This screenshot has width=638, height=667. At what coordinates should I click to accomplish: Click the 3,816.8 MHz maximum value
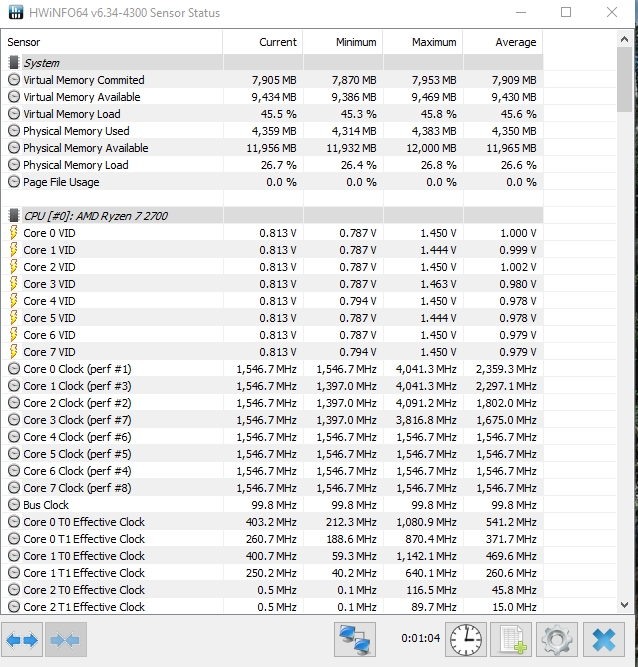(x=426, y=420)
